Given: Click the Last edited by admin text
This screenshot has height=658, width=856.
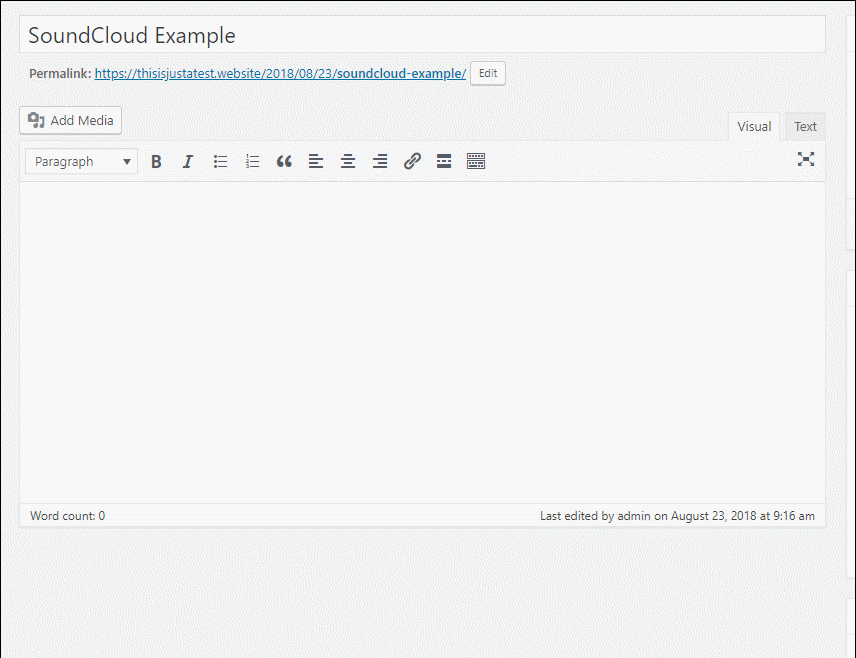Looking at the screenshot, I should 677,515.
